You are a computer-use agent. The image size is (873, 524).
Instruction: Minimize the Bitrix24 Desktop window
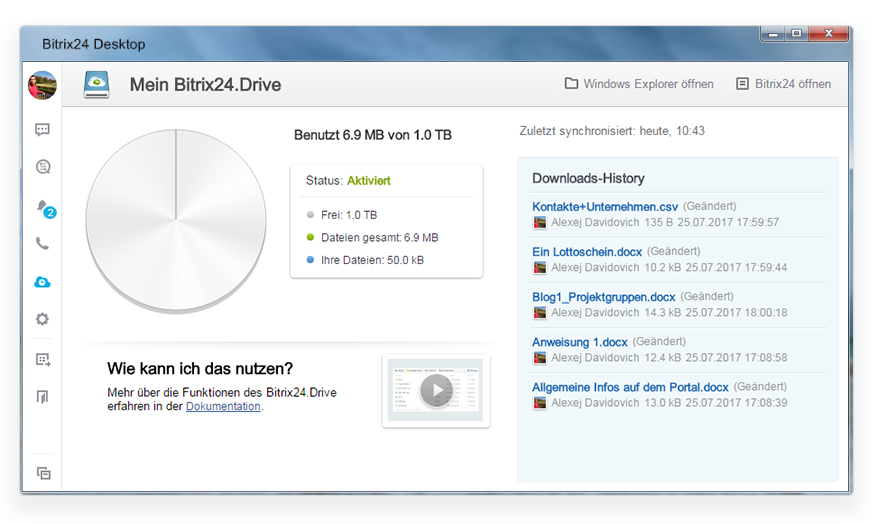pyautogui.click(x=773, y=34)
